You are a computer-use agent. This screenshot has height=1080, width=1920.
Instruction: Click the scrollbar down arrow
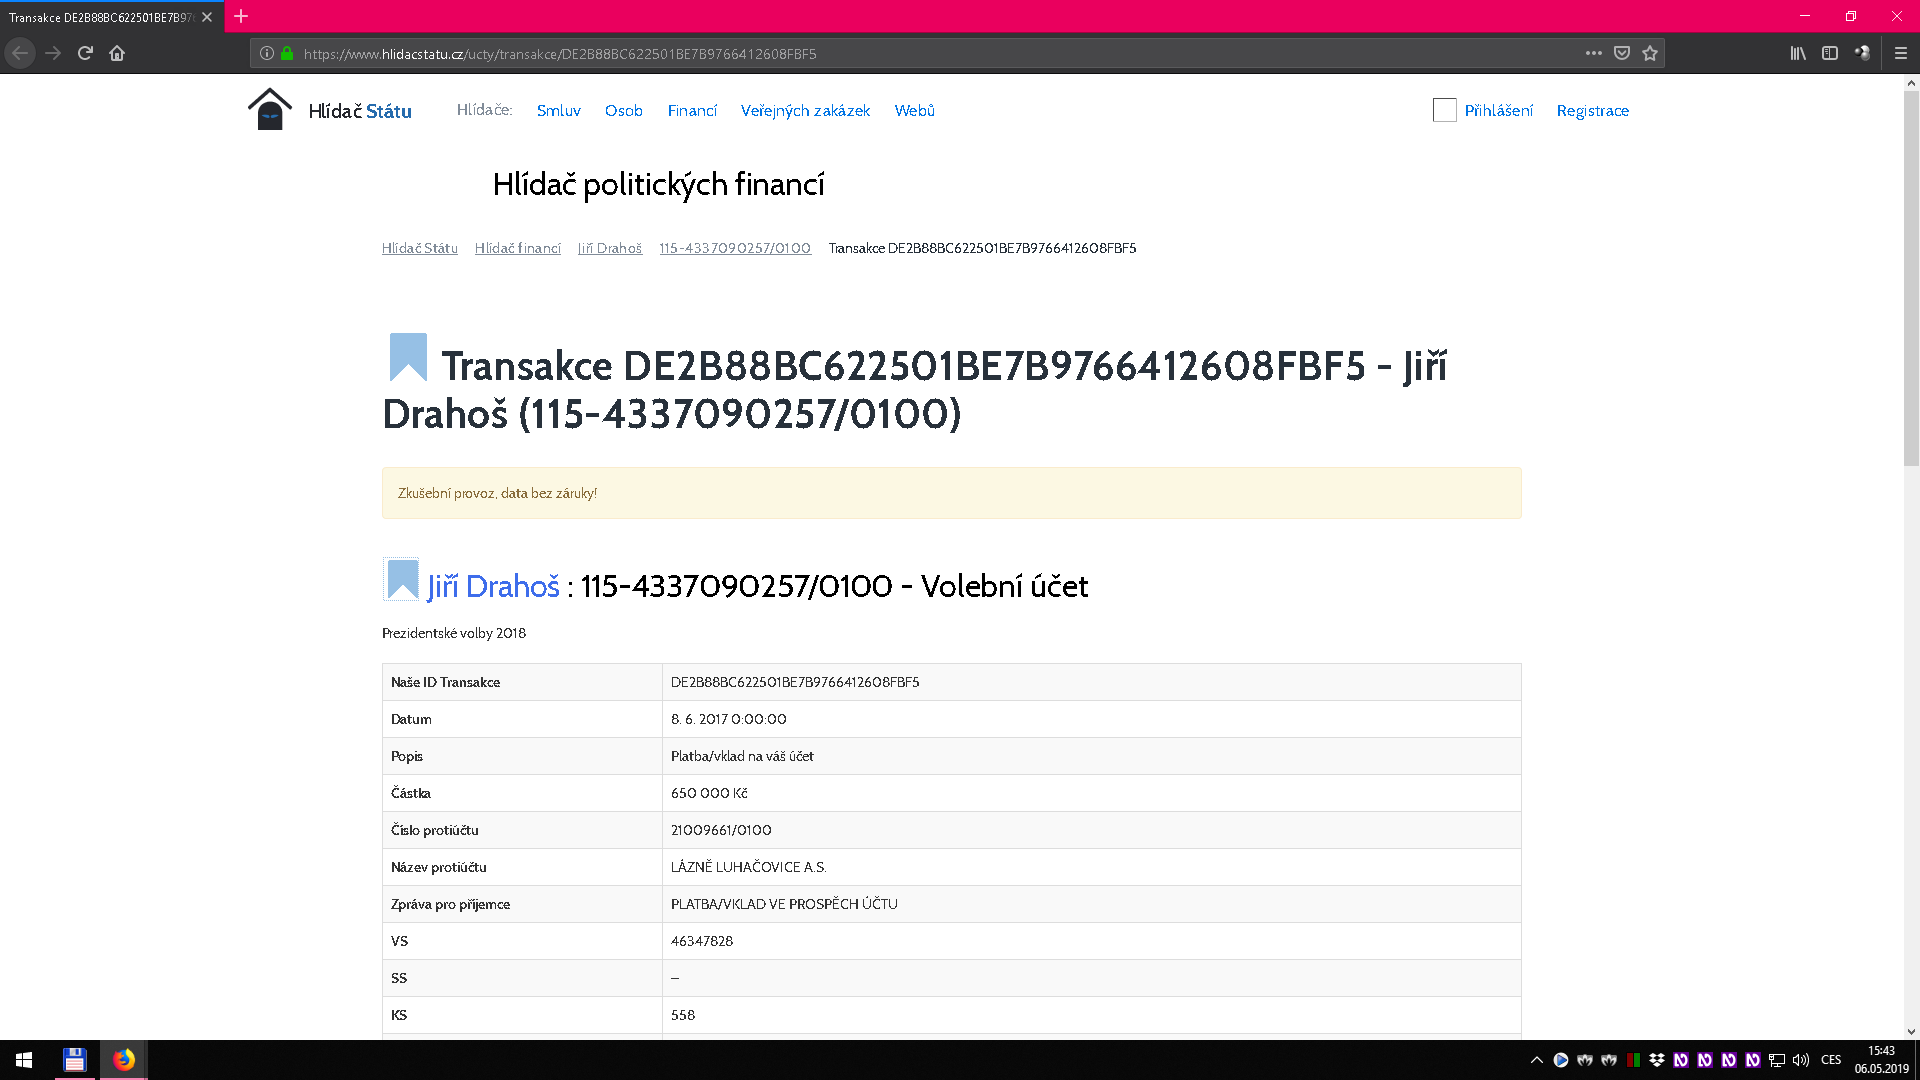tap(1911, 1031)
